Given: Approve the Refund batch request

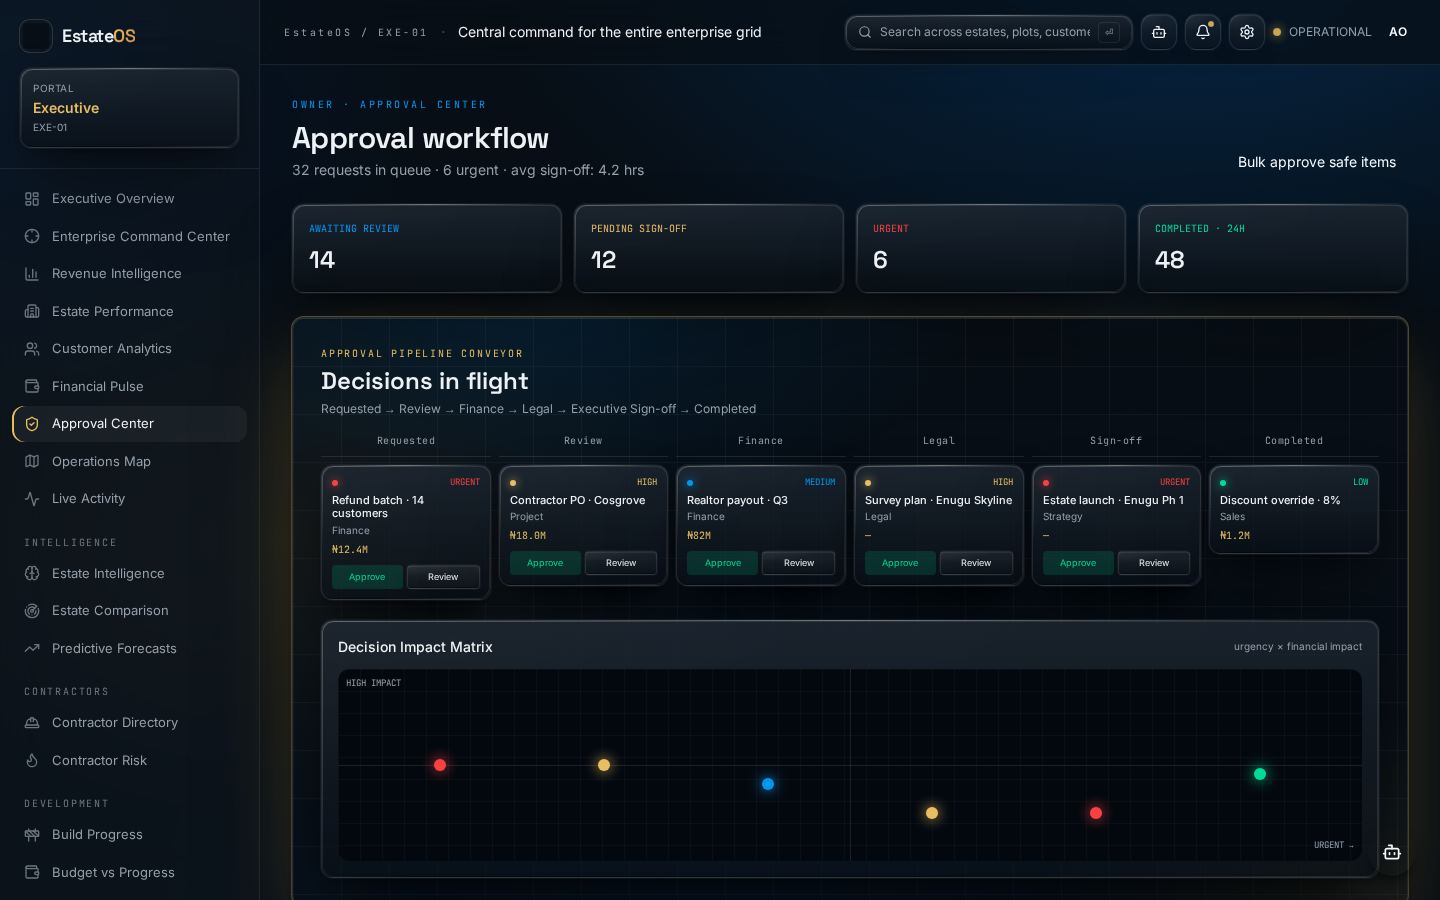Looking at the screenshot, I should click(x=367, y=577).
